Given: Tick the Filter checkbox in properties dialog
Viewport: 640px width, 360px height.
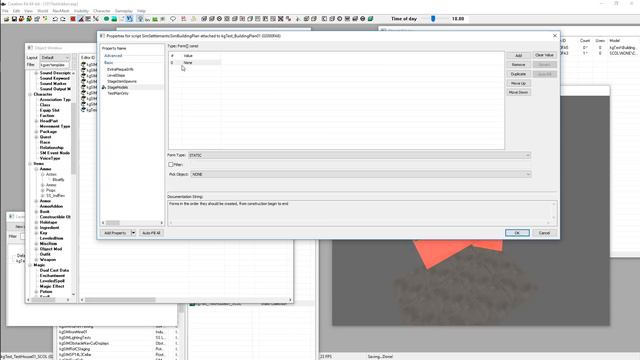Looking at the screenshot, I should click(171, 164).
